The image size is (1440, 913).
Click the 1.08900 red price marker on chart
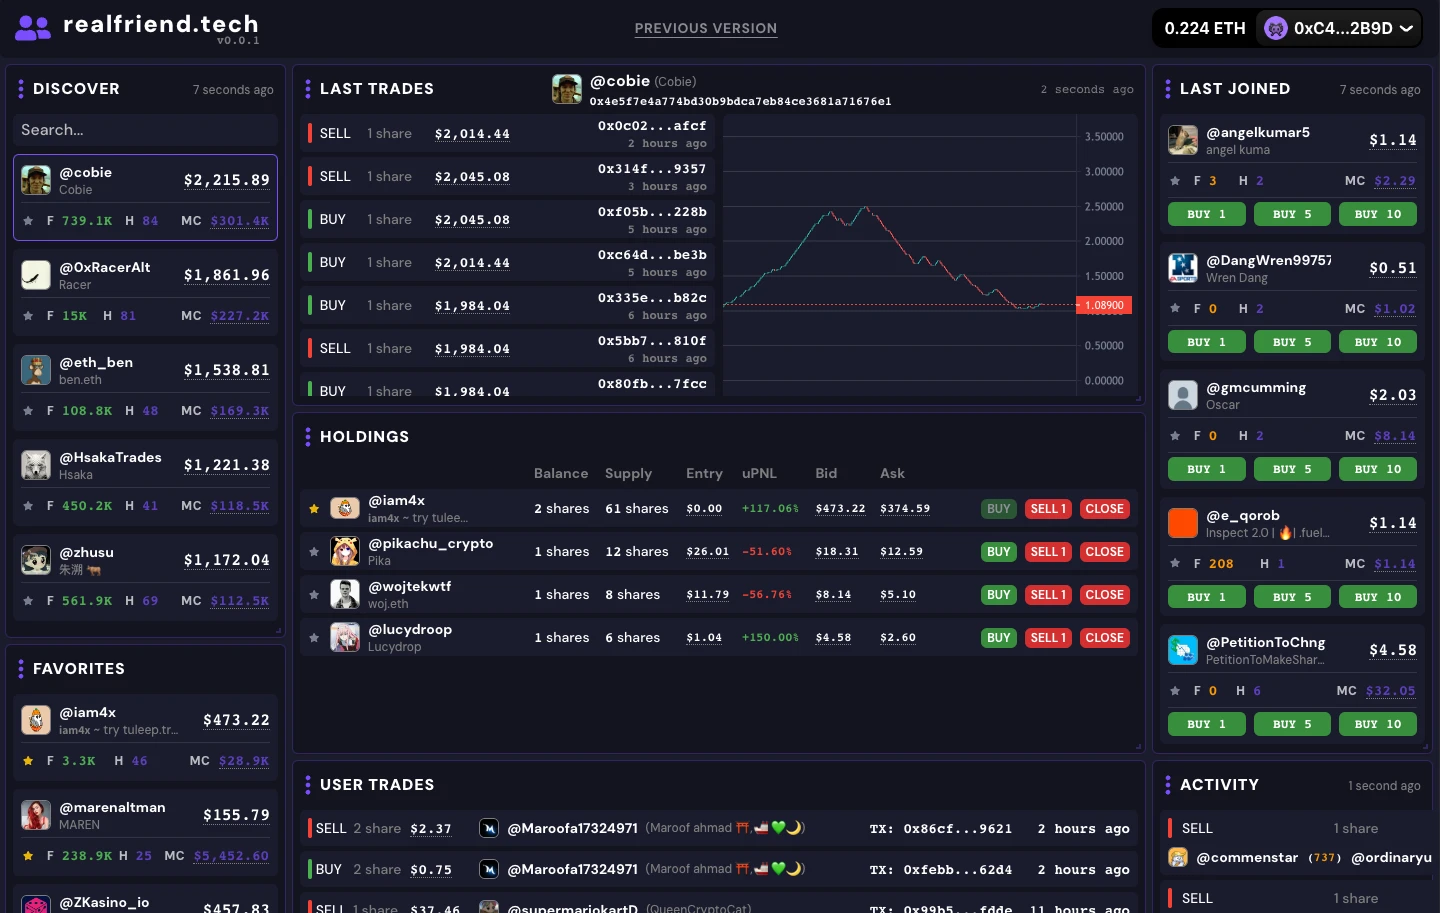tap(1103, 305)
